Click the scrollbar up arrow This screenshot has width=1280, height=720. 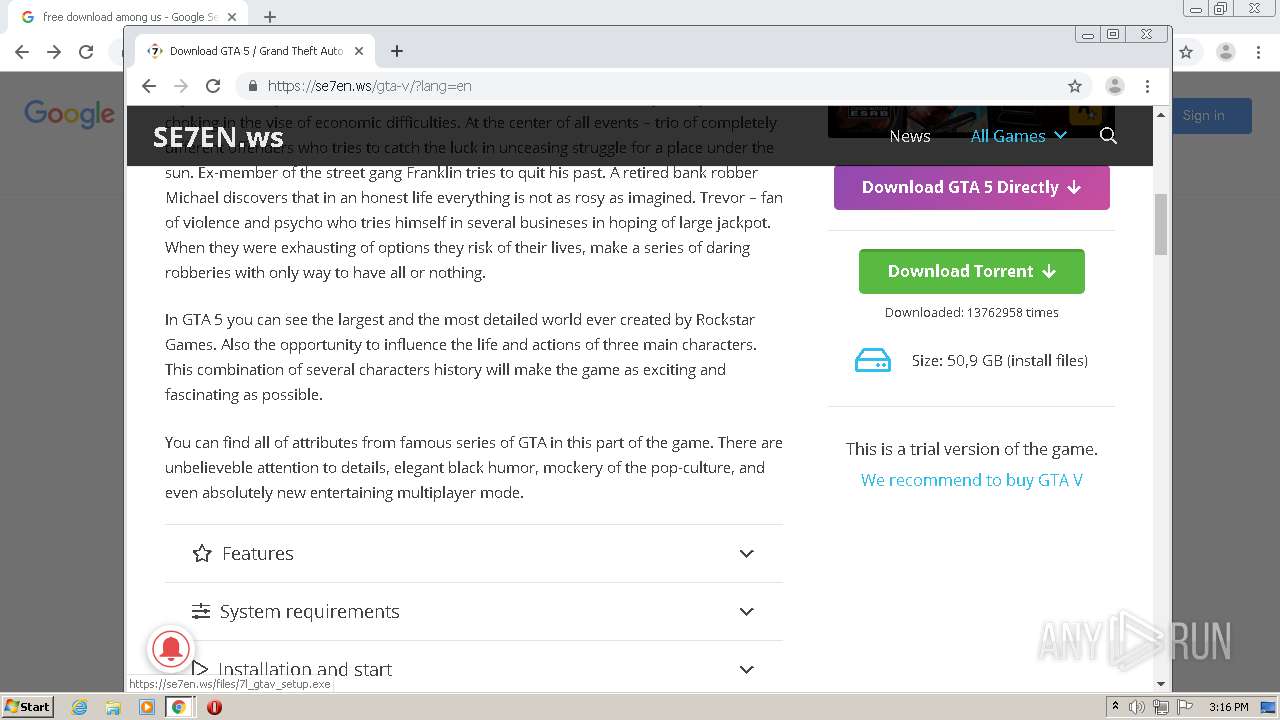click(x=1161, y=114)
